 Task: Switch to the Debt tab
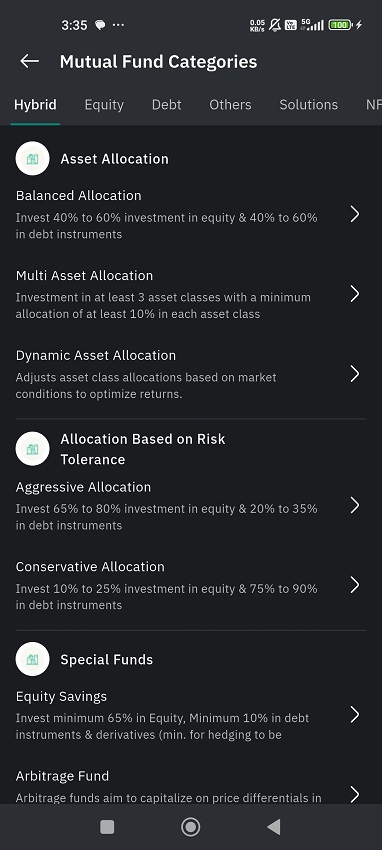(x=166, y=105)
